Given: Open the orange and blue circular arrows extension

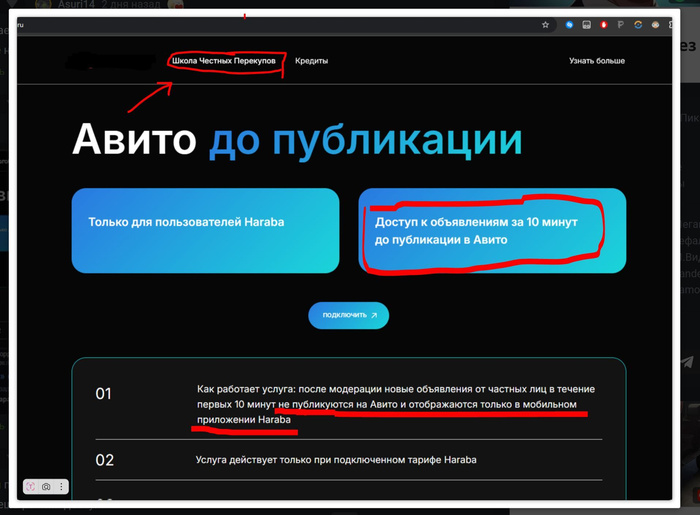Looking at the screenshot, I should pyautogui.click(x=638, y=25).
